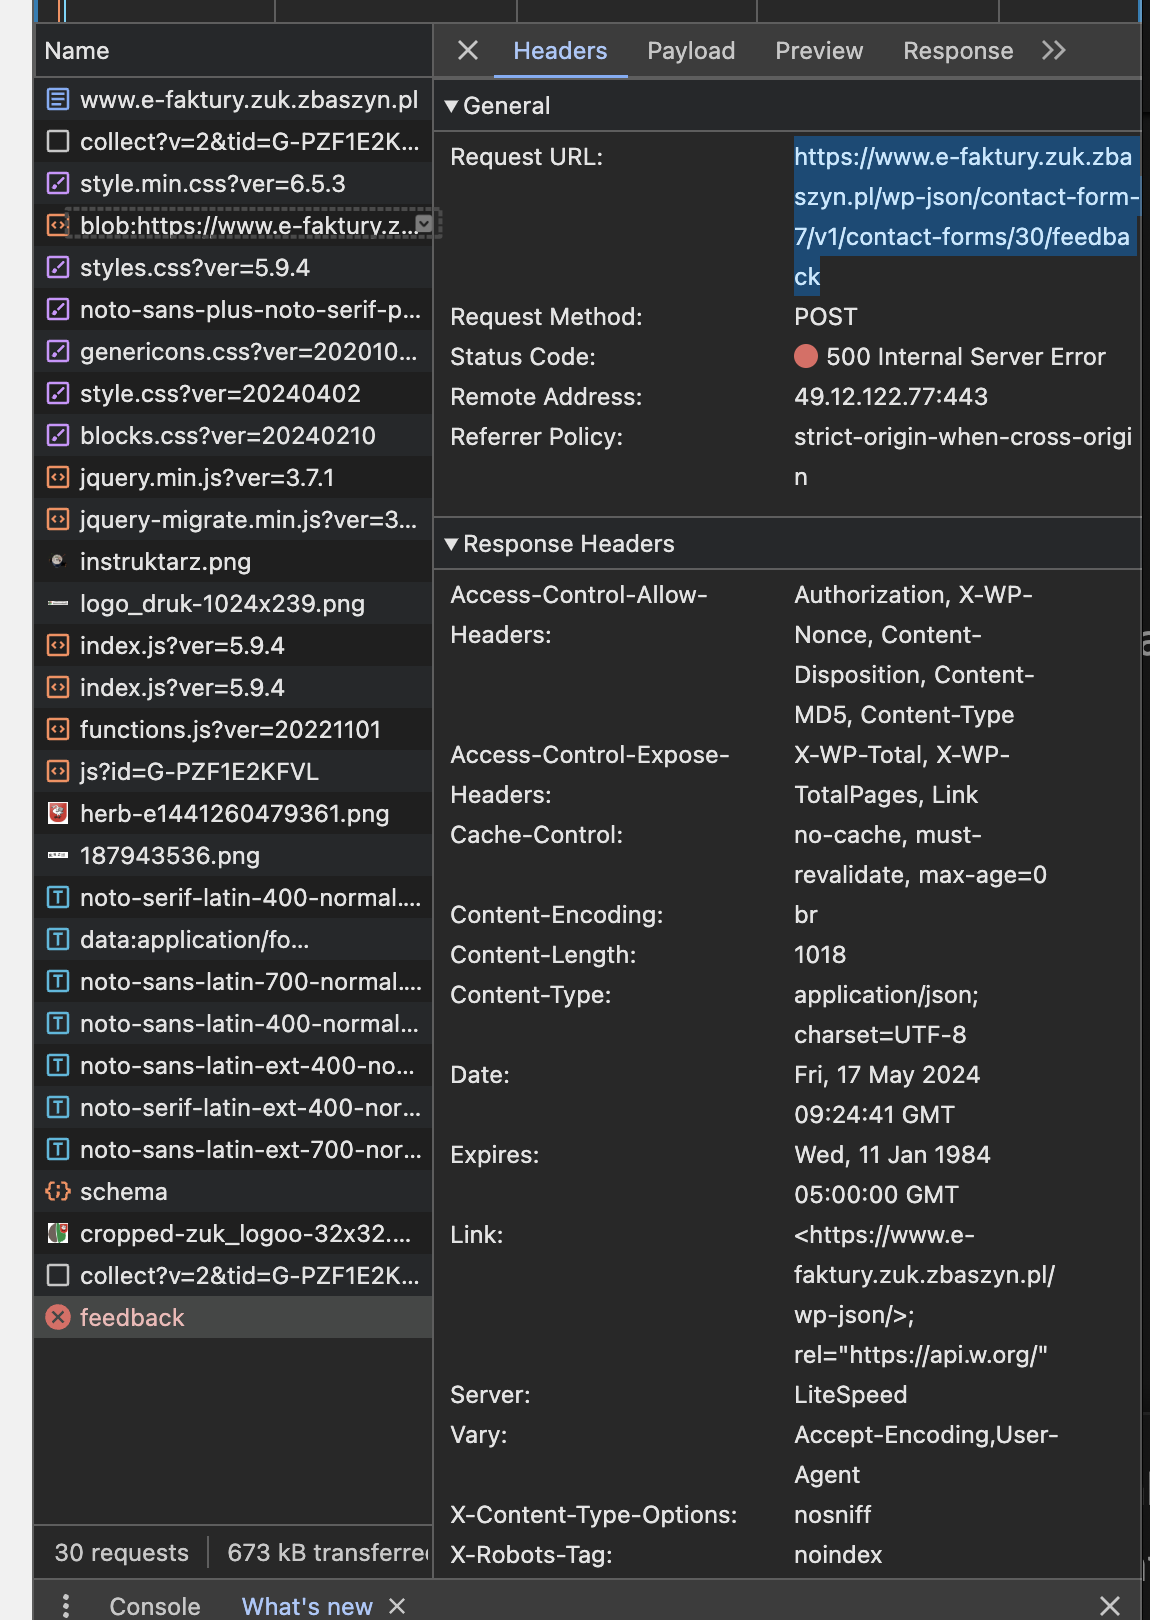Close the request details panel

tap(467, 51)
